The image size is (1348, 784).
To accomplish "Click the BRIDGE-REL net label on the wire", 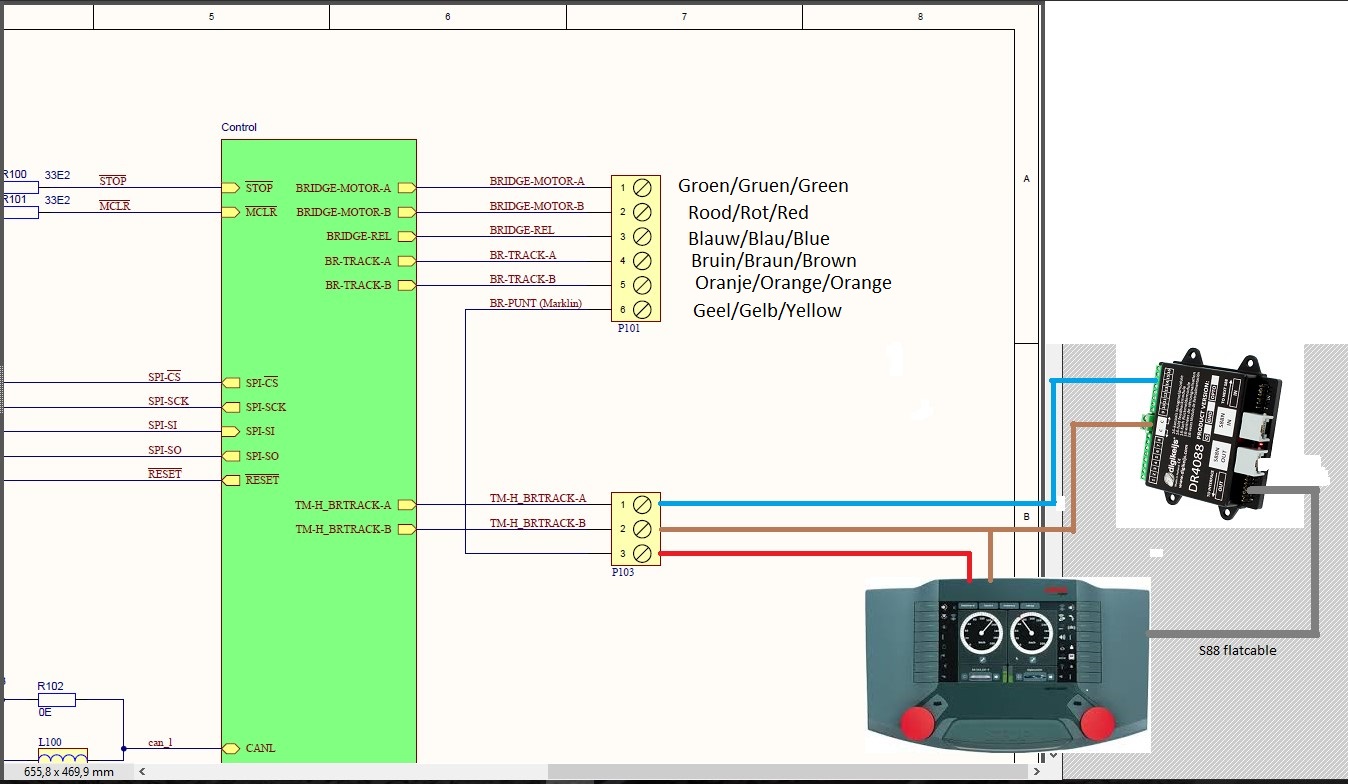I will [x=521, y=230].
